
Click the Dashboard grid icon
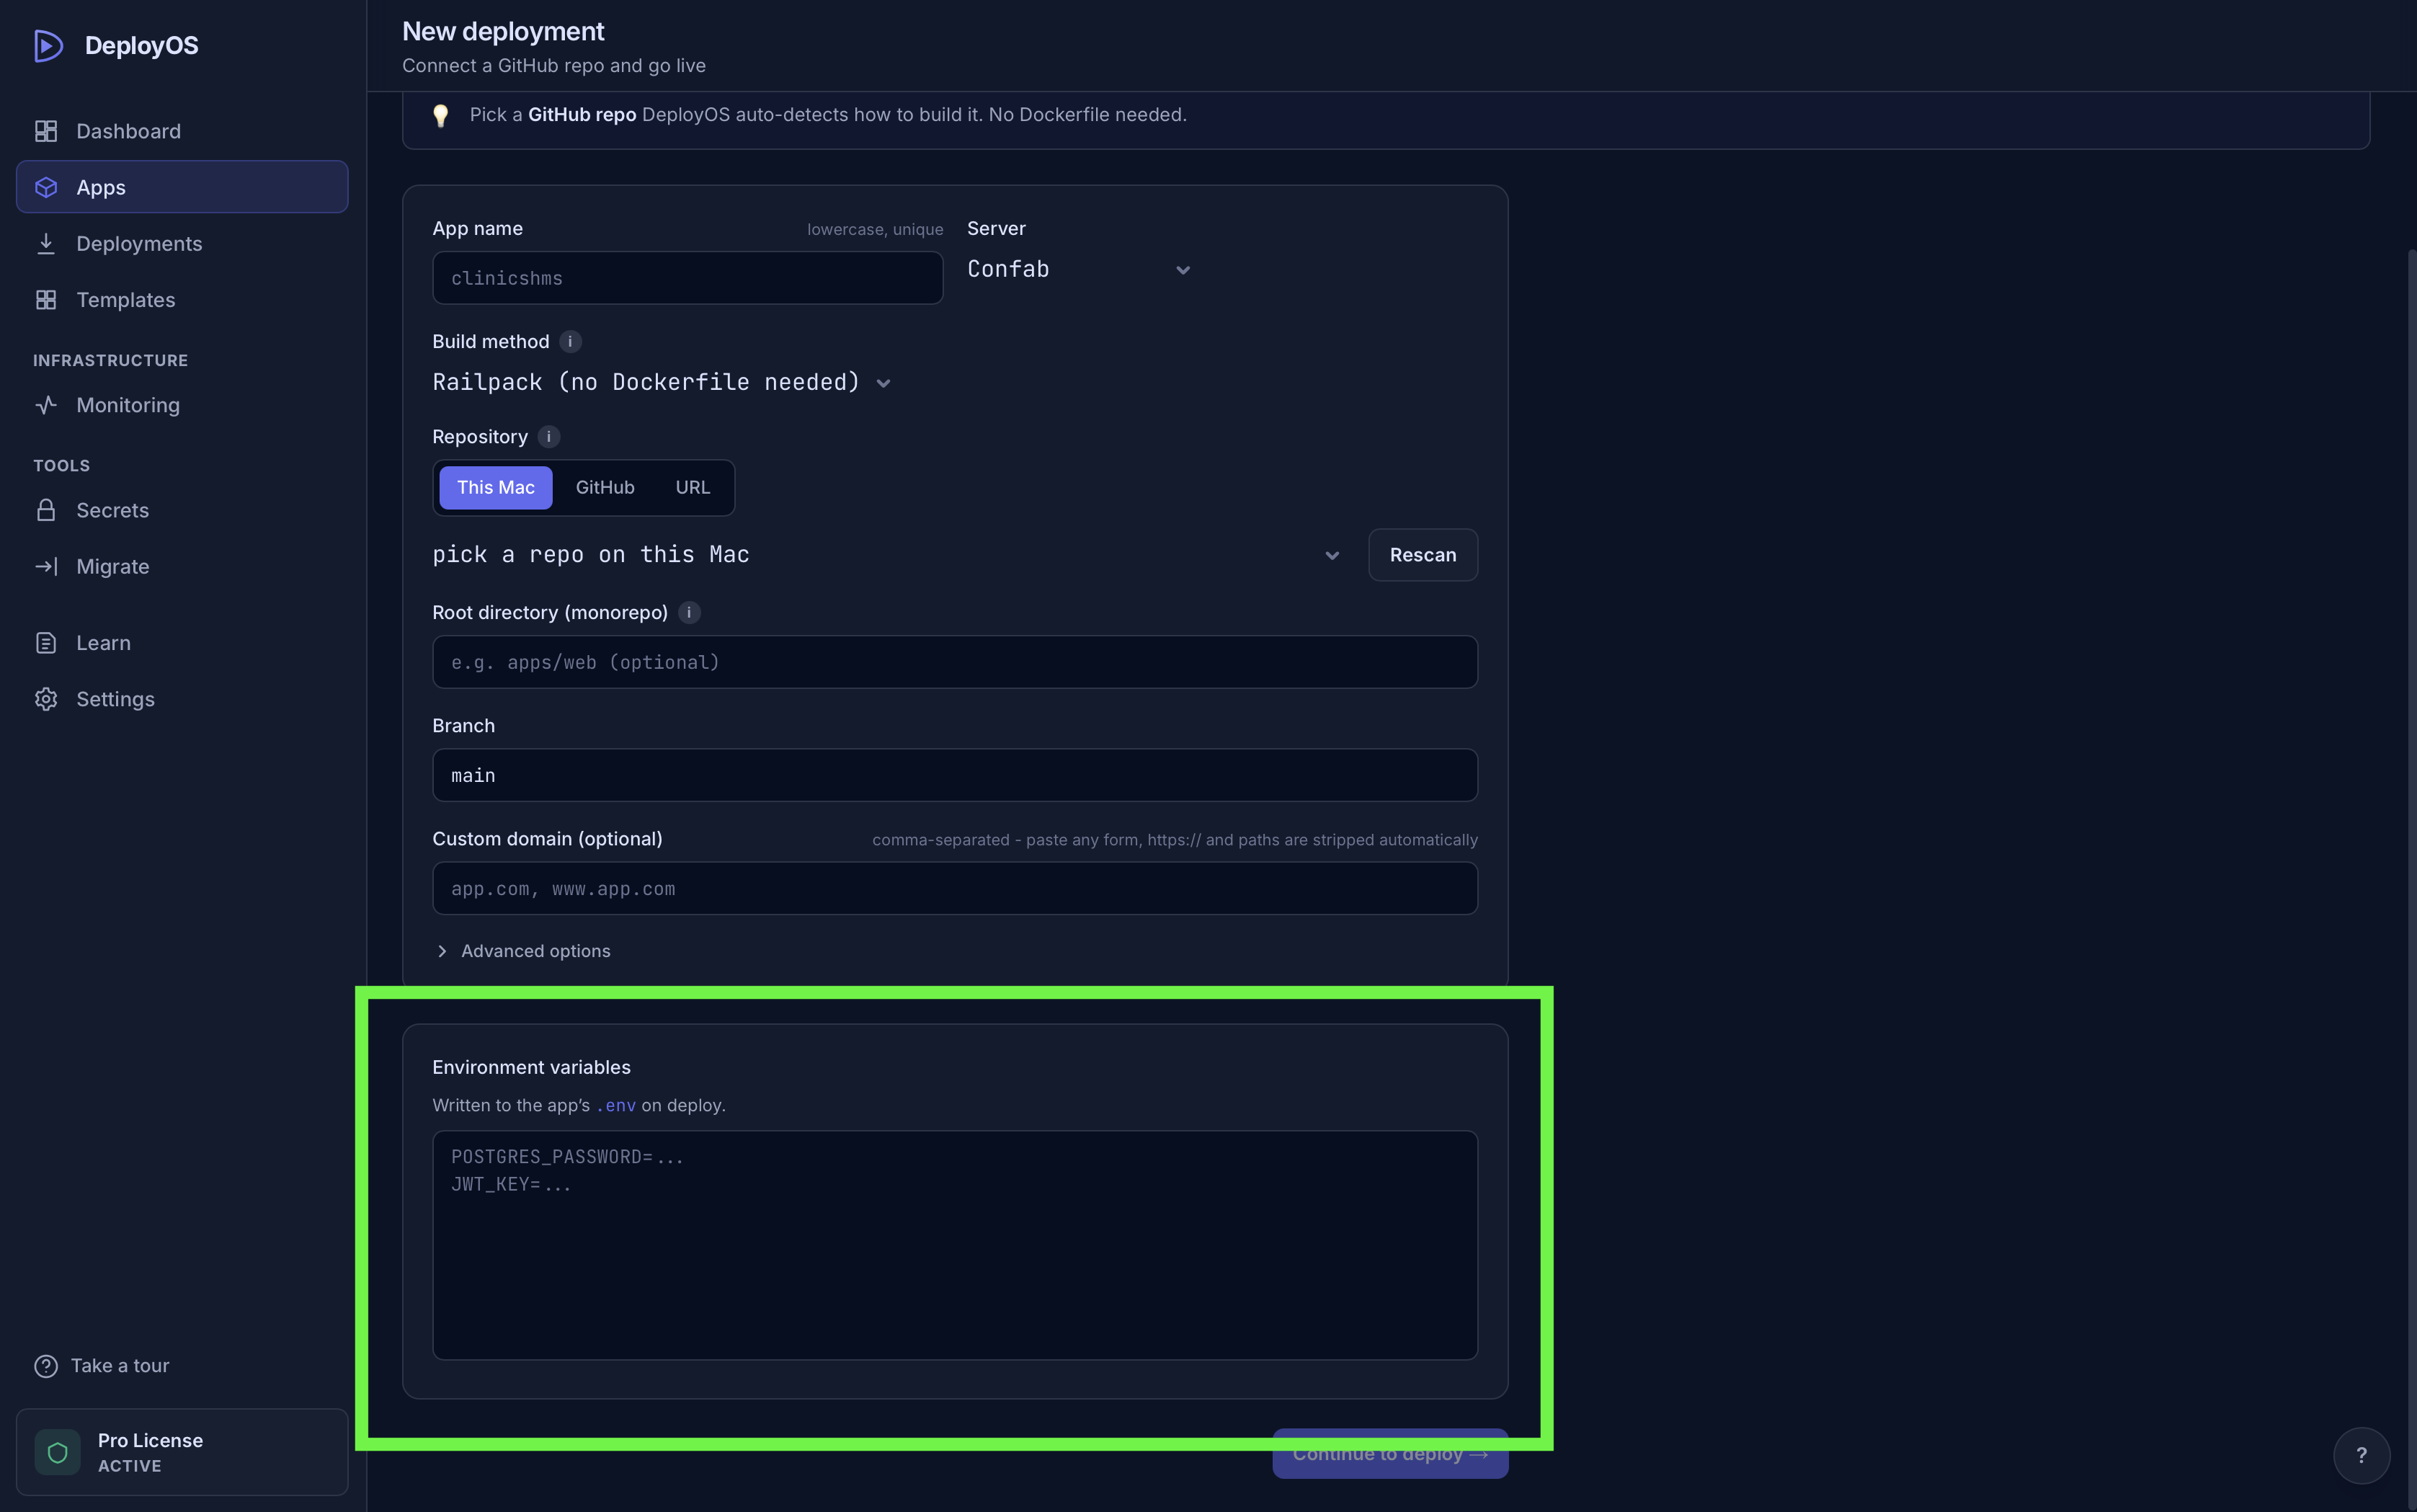[46, 131]
